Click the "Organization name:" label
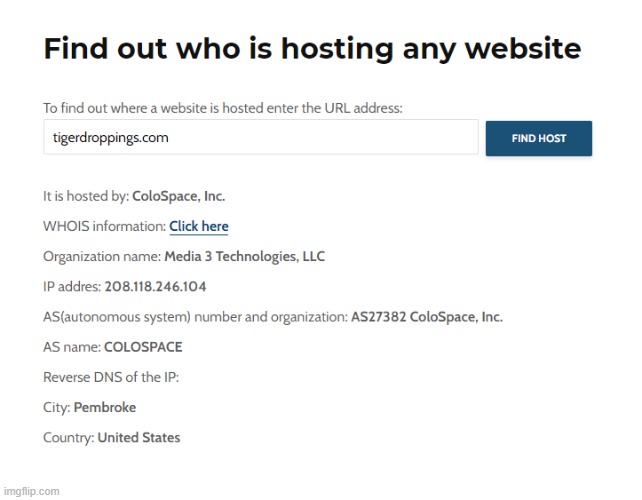Image resolution: width=642 pixels, height=500 pixels. click(101, 257)
